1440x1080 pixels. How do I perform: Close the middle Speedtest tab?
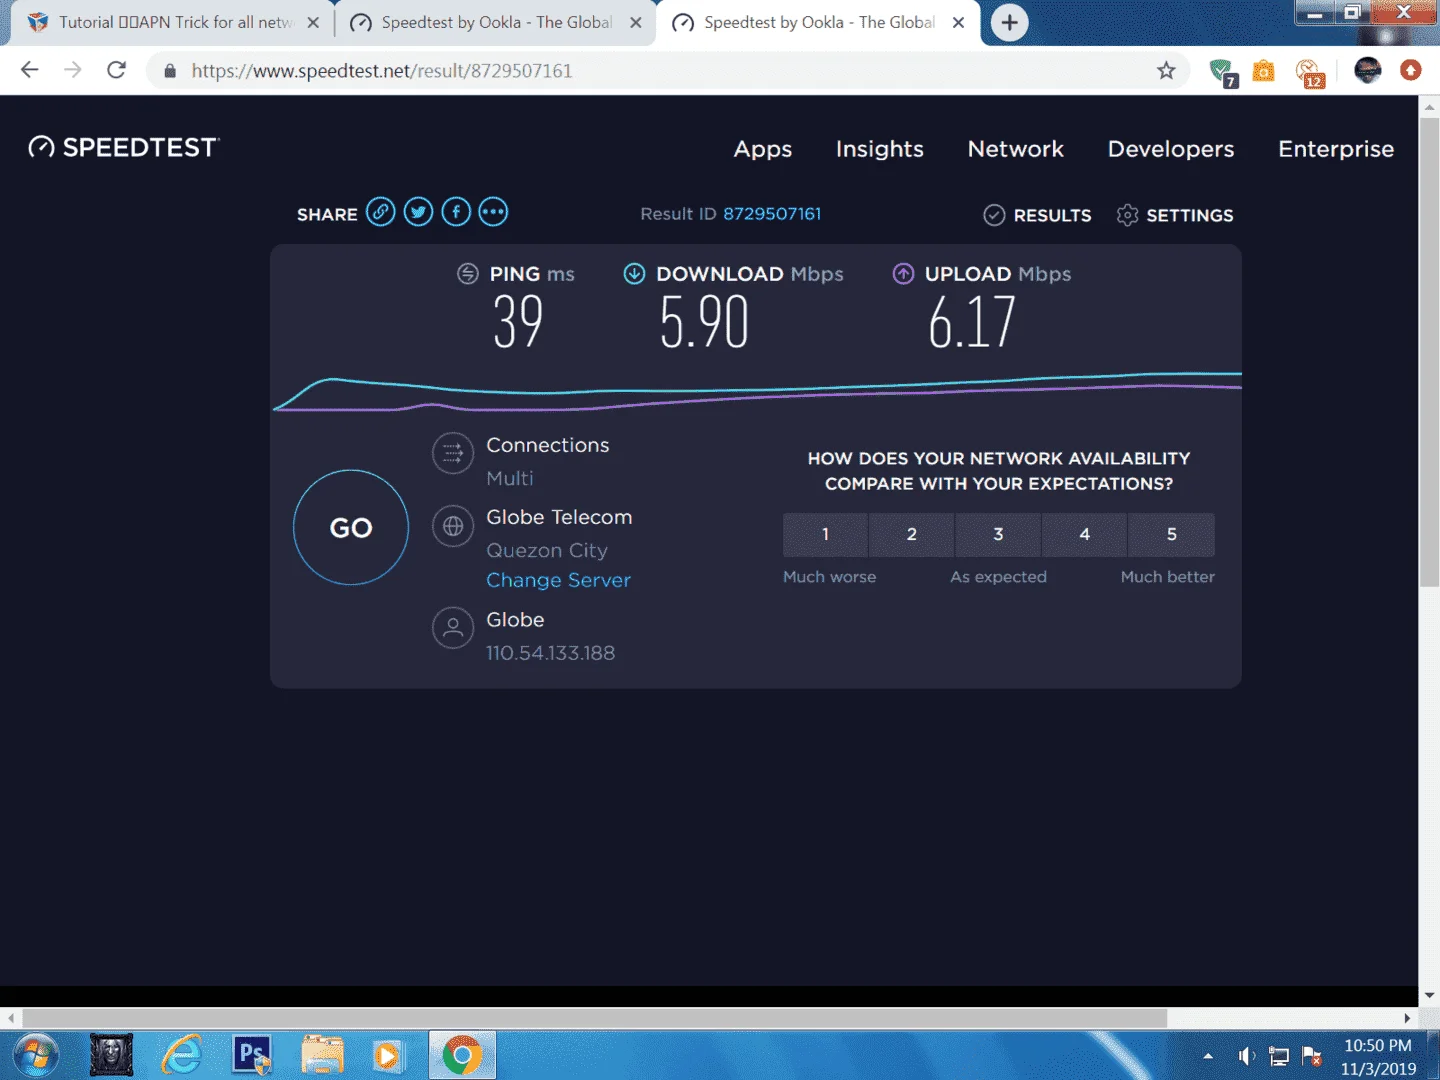coord(636,22)
